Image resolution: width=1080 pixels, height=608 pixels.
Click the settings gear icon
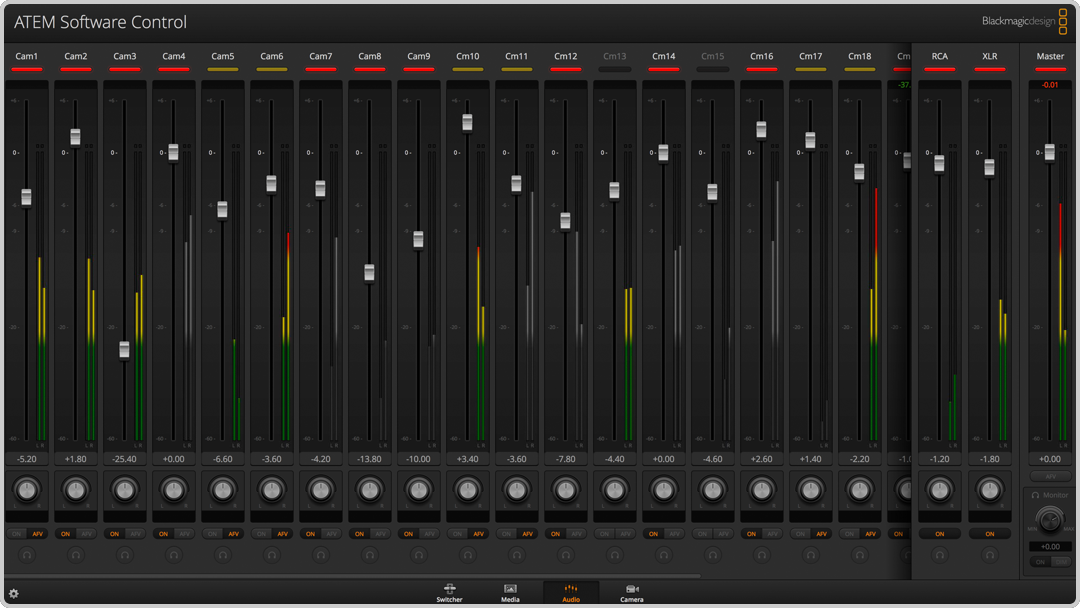[x=14, y=592]
